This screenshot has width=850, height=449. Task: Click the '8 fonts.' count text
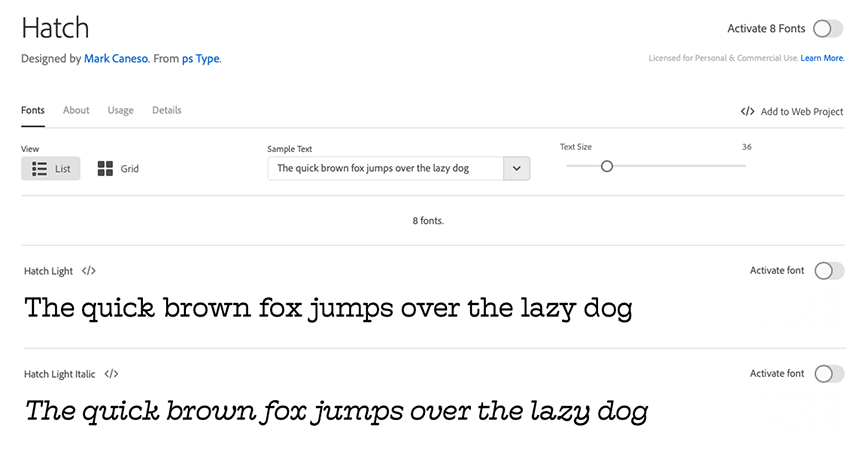(x=428, y=221)
